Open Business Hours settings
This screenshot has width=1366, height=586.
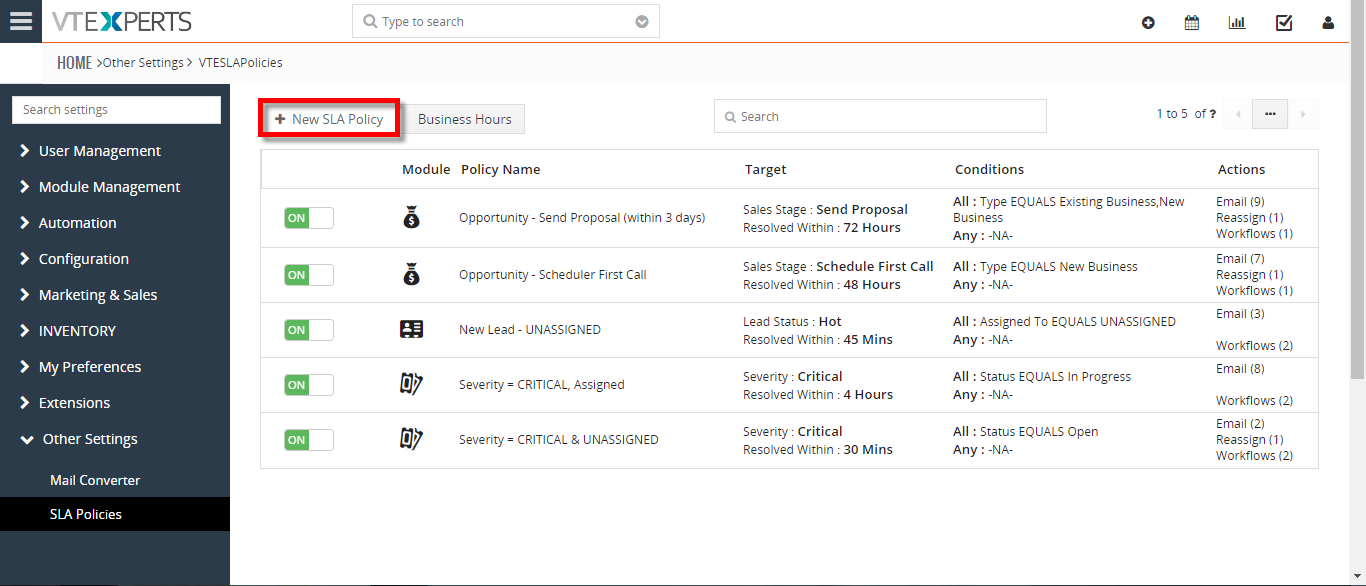point(465,119)
